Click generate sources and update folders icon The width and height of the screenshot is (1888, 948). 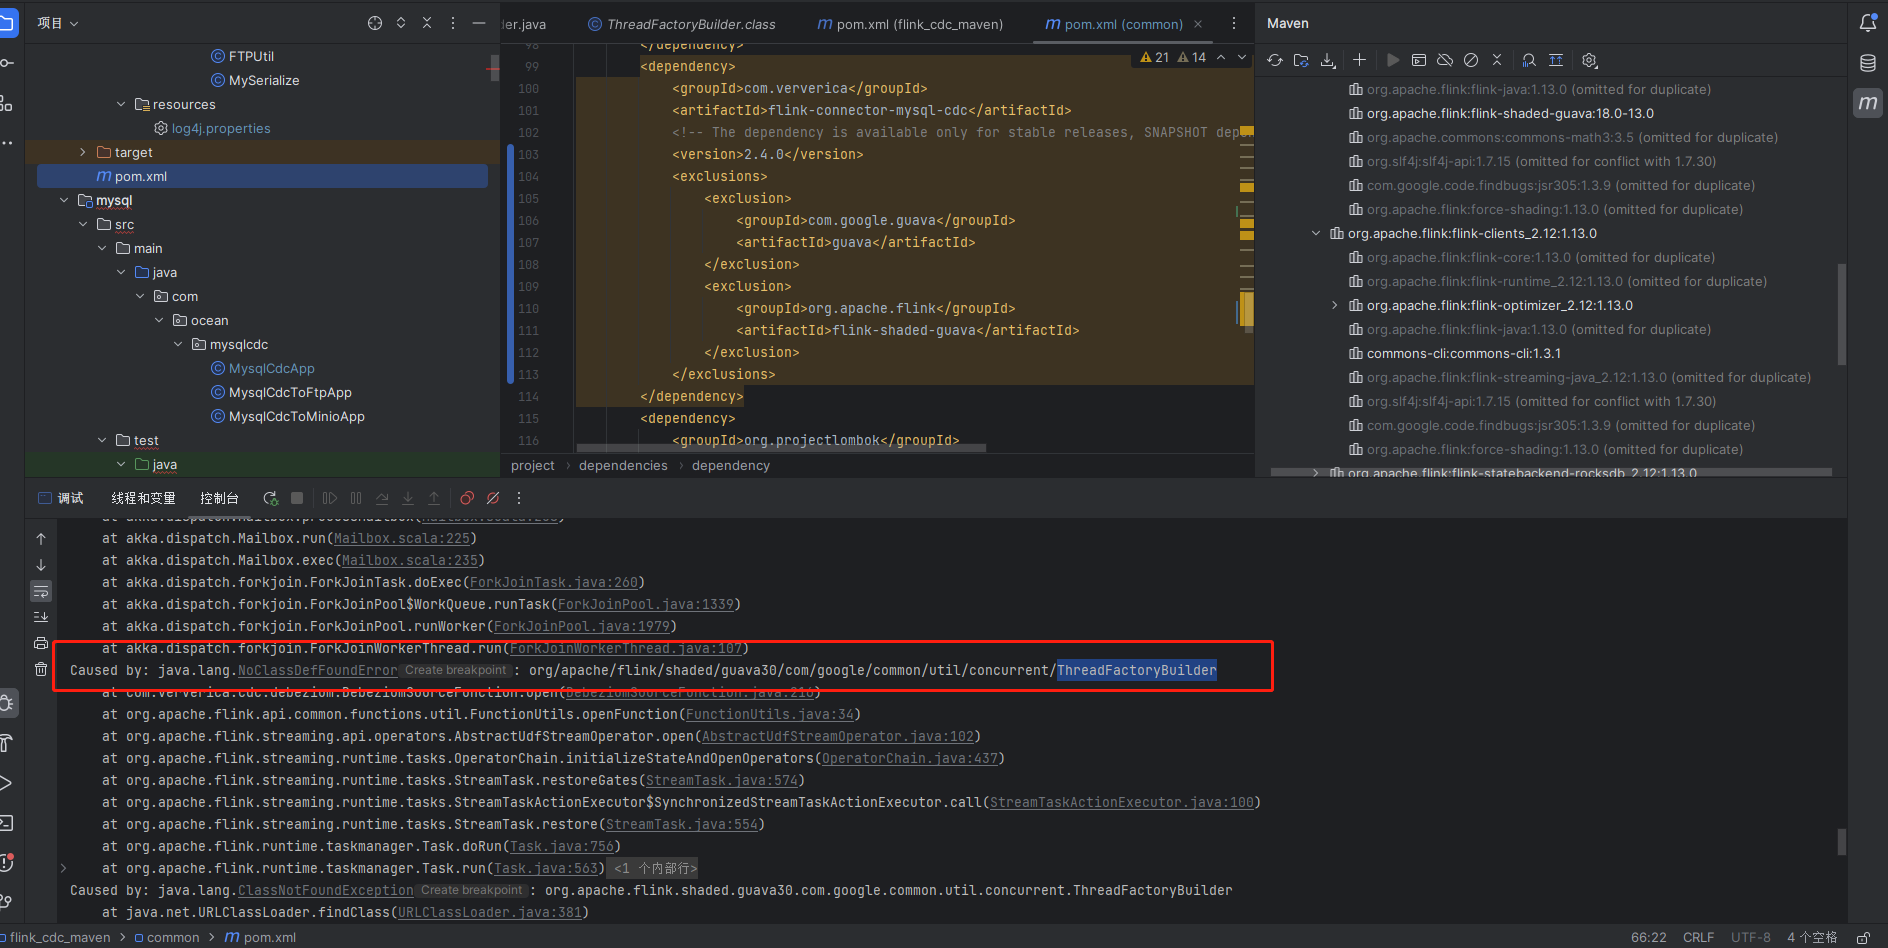[1301, 60]
